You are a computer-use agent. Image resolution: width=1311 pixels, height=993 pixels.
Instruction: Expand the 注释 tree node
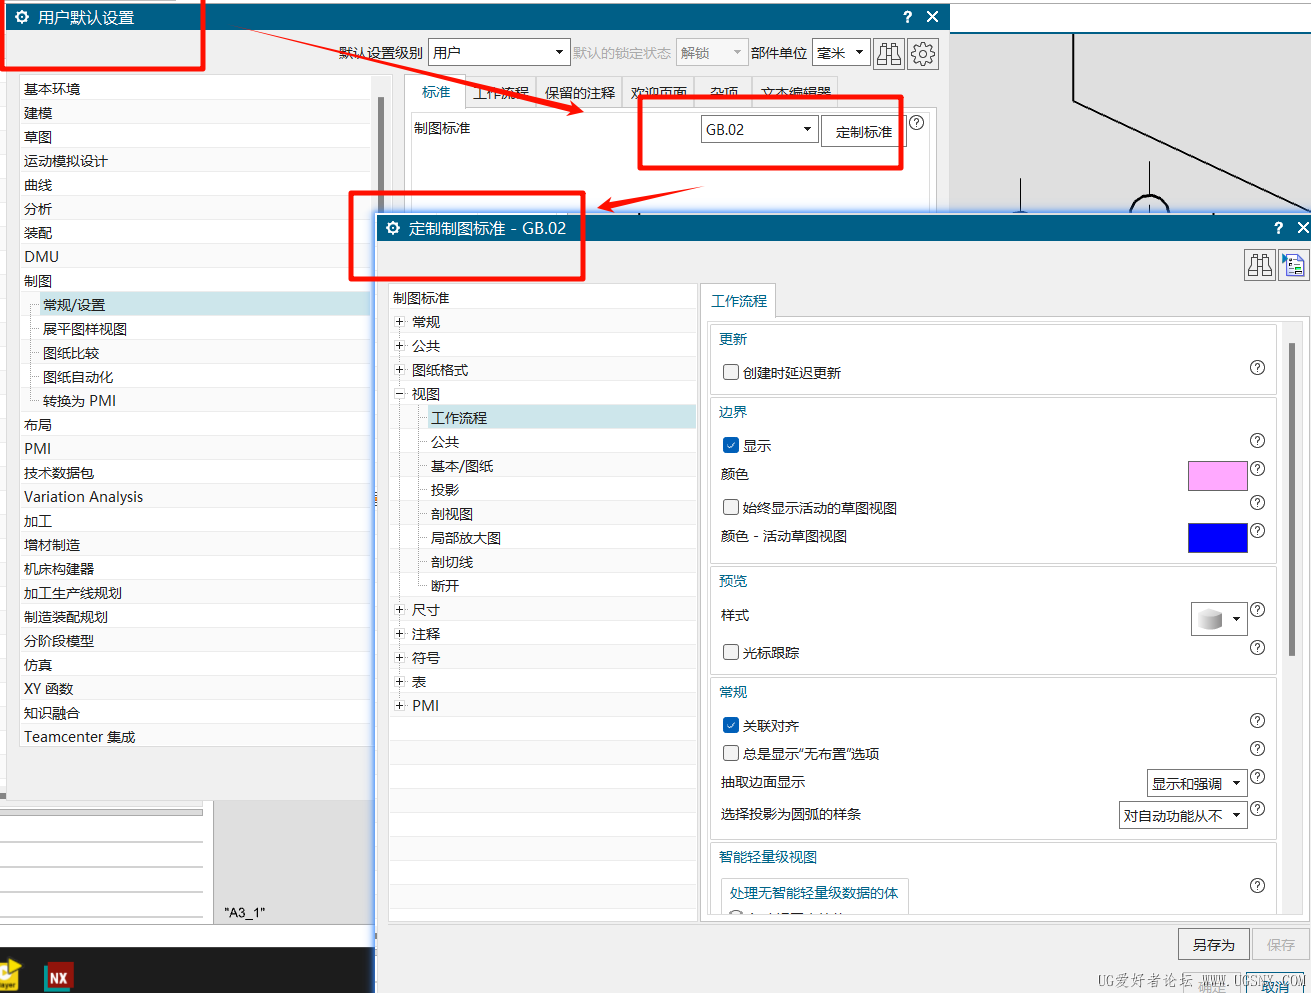(x=400, y=634)
